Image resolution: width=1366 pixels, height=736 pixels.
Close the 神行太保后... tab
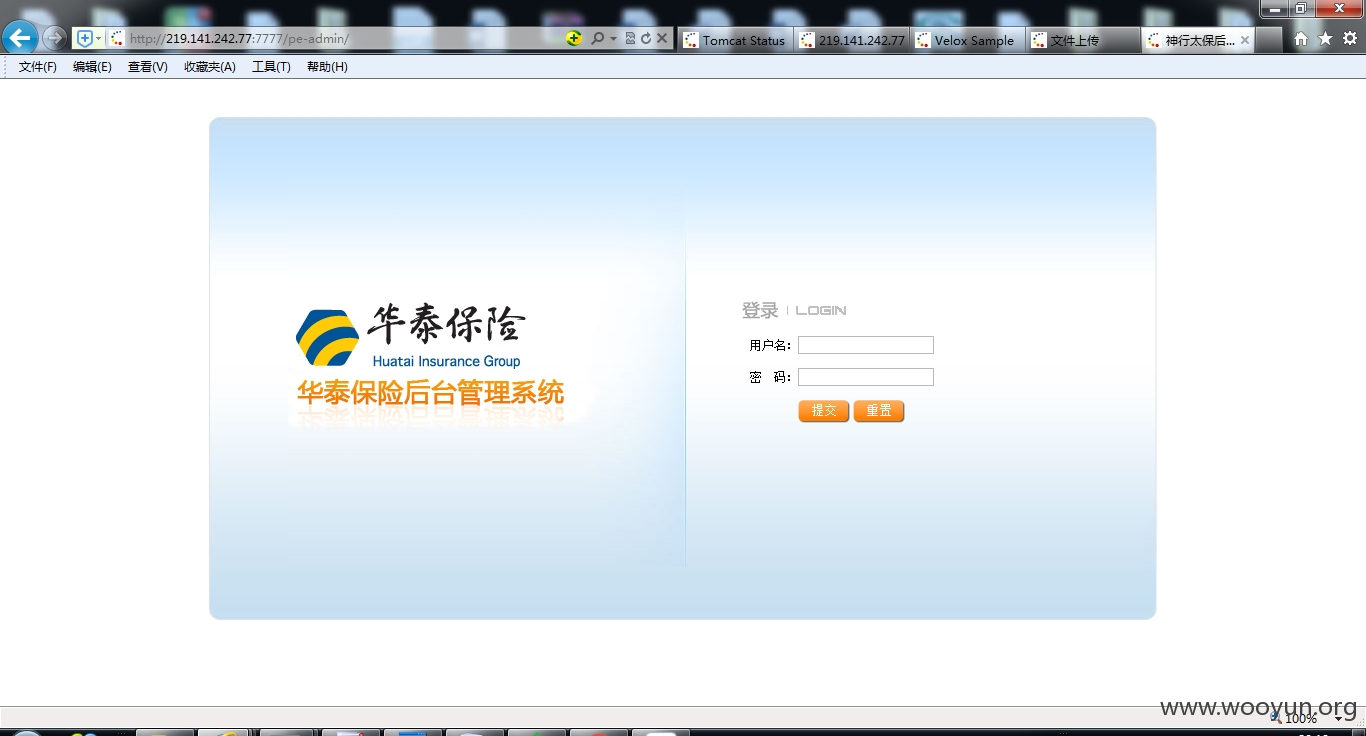coord(1245,40)
